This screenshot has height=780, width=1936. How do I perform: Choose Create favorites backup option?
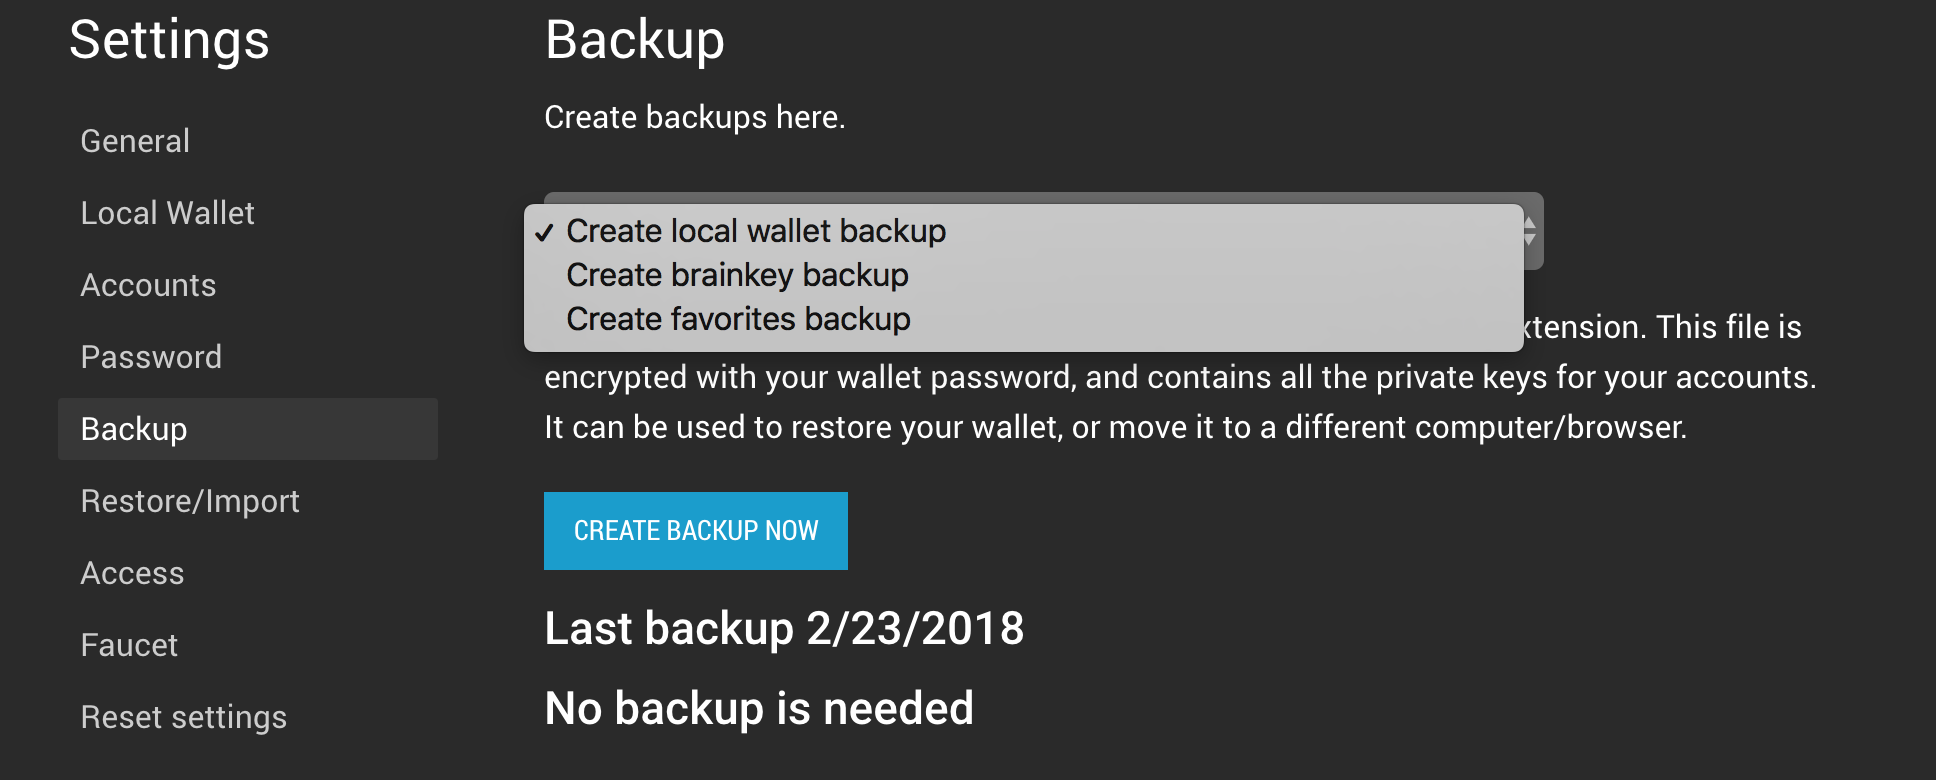(1024, 319)
